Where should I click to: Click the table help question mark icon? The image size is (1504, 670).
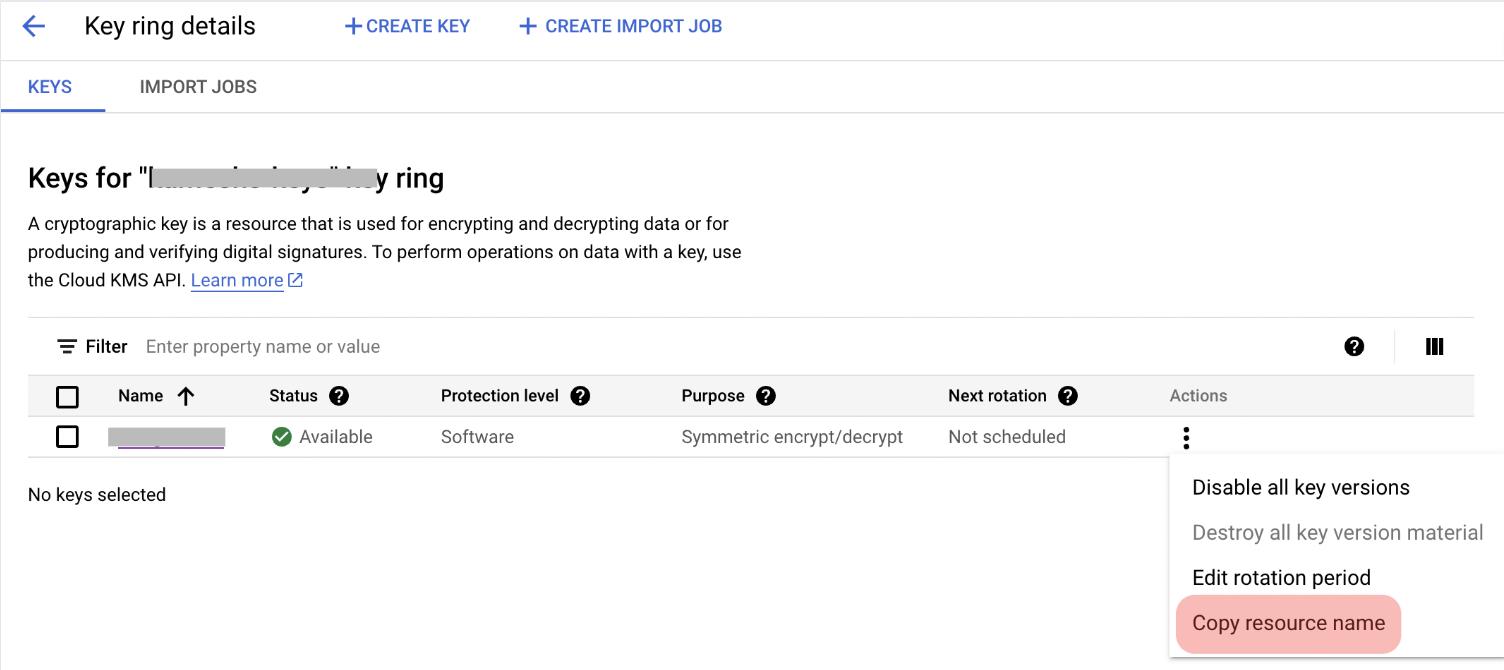[x=1355, y=346]
